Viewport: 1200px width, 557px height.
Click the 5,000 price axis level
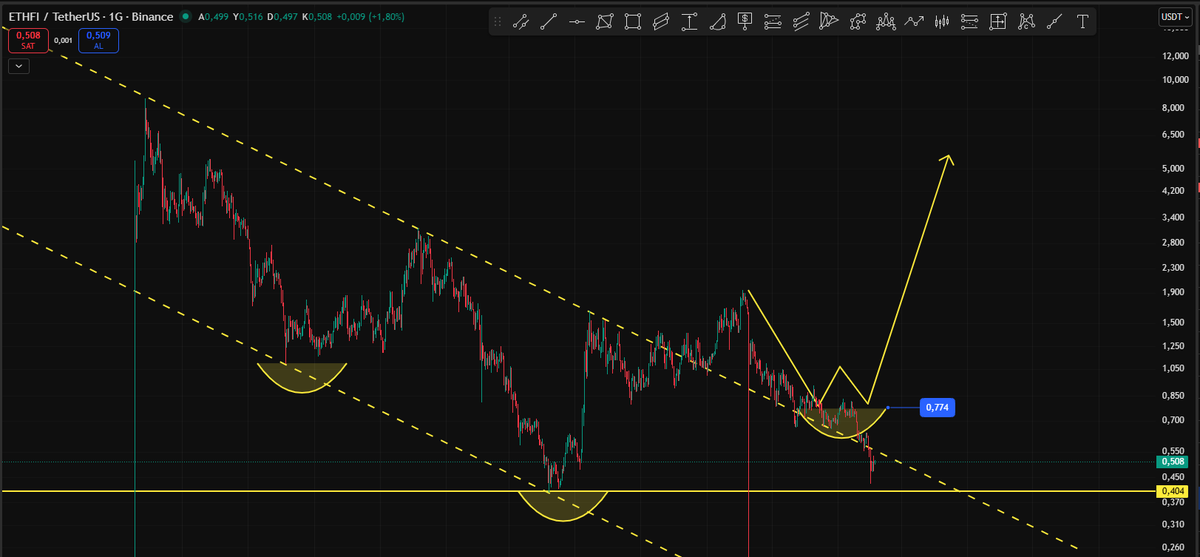[1172, 168]
